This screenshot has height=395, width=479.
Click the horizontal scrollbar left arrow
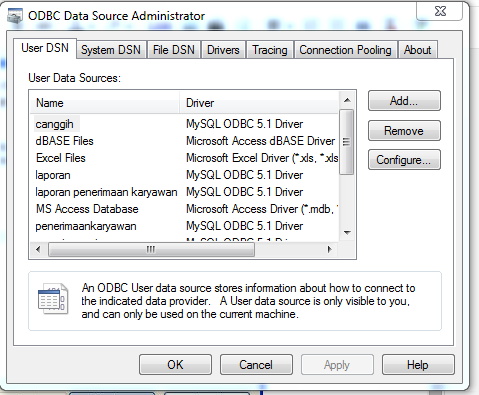point(38,249)
